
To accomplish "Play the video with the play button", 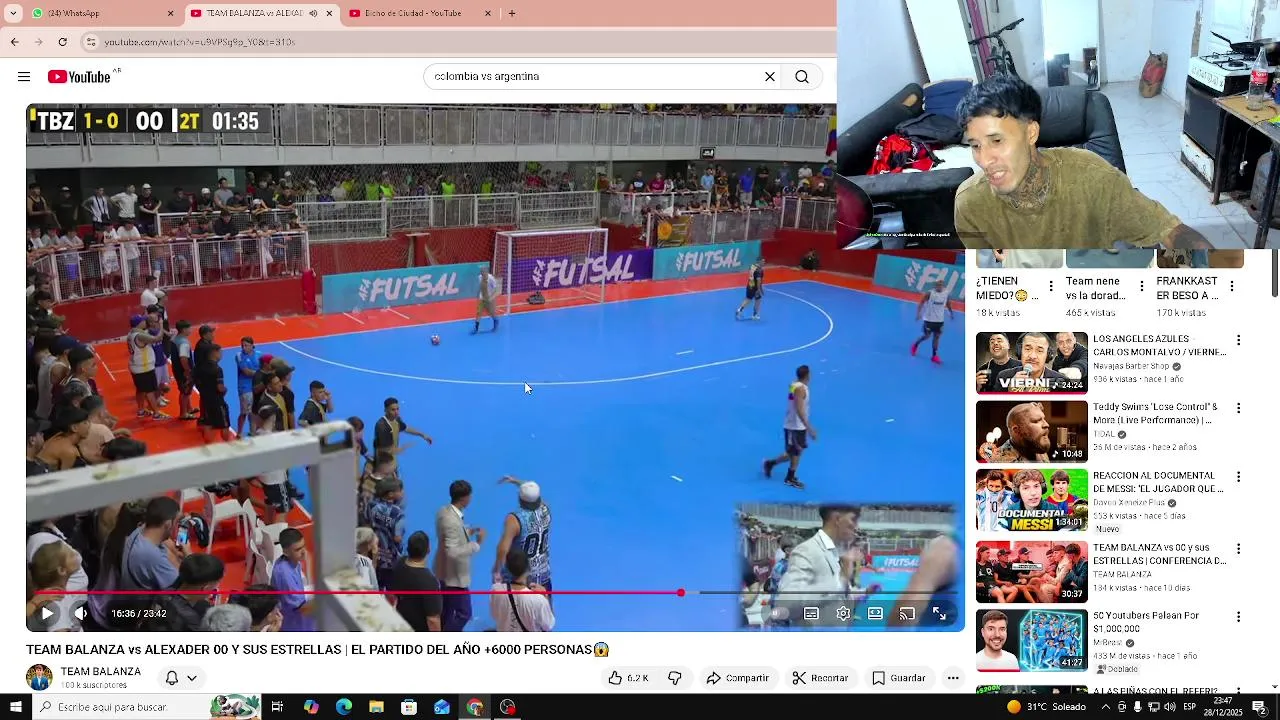I will pyautogui.click(x=47, y=614).
